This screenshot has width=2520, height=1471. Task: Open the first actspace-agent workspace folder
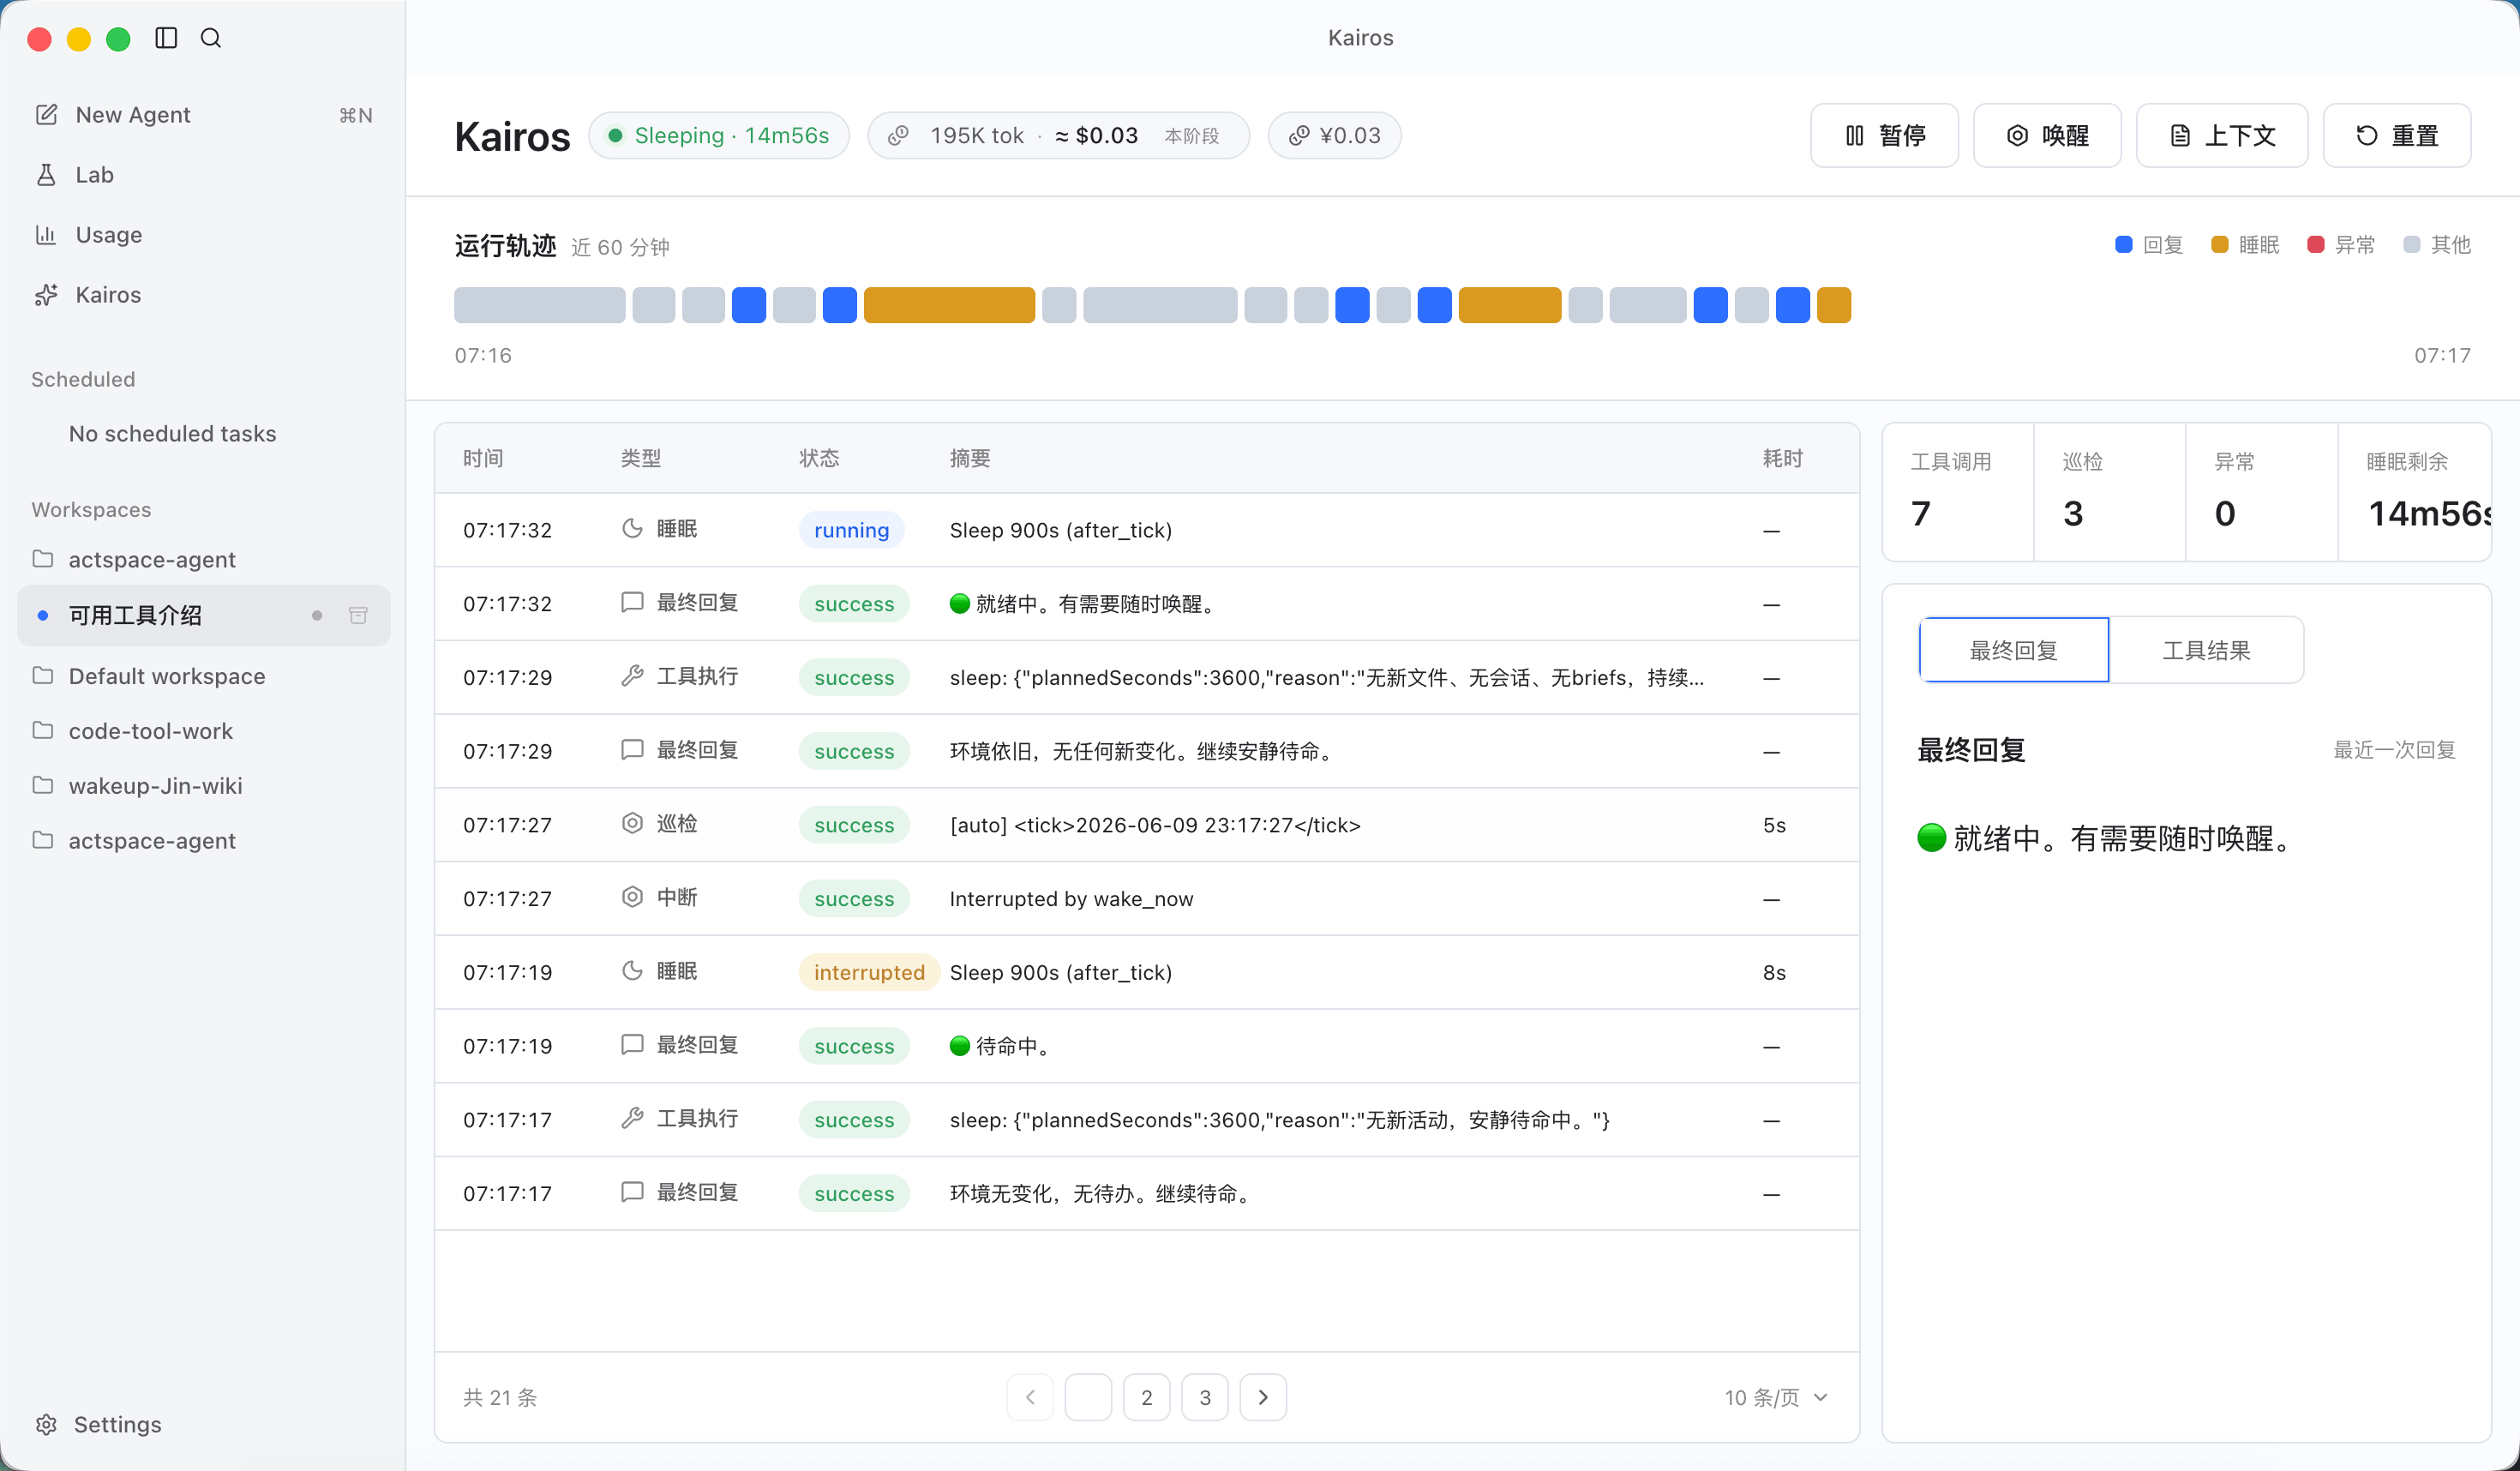[204, 560]
